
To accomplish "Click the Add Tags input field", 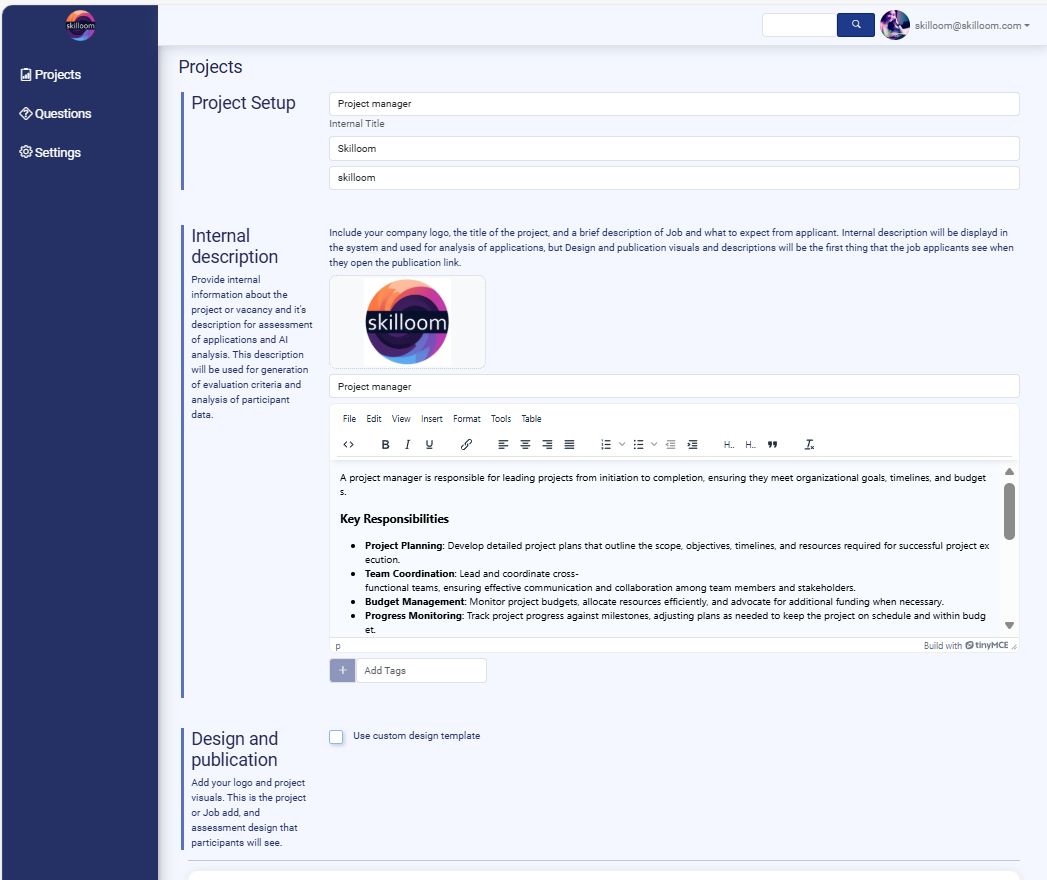I will click(421, 671).
